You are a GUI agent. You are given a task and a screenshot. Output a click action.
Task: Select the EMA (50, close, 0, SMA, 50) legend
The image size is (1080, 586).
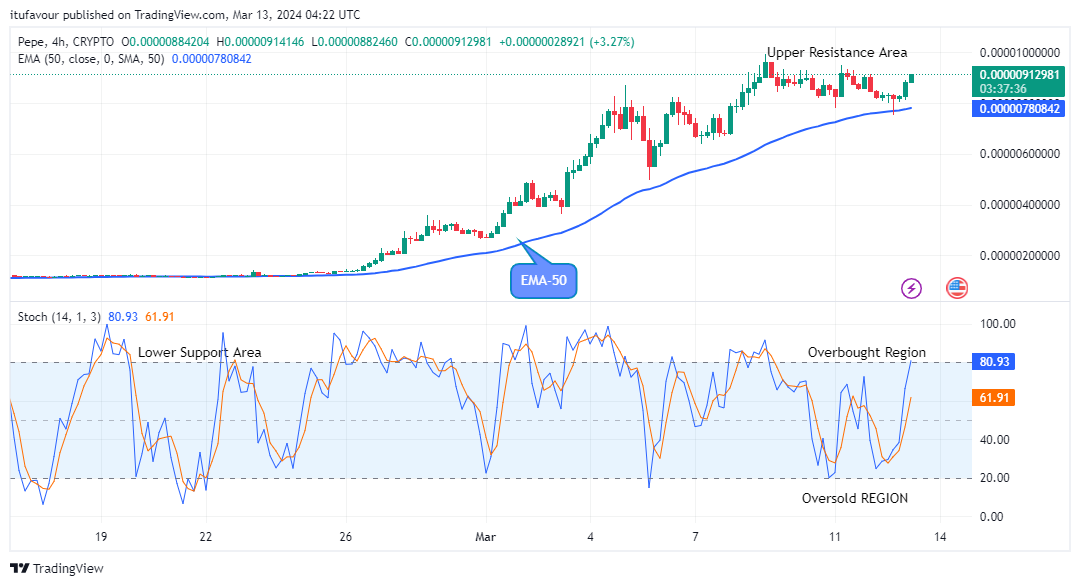91,59
